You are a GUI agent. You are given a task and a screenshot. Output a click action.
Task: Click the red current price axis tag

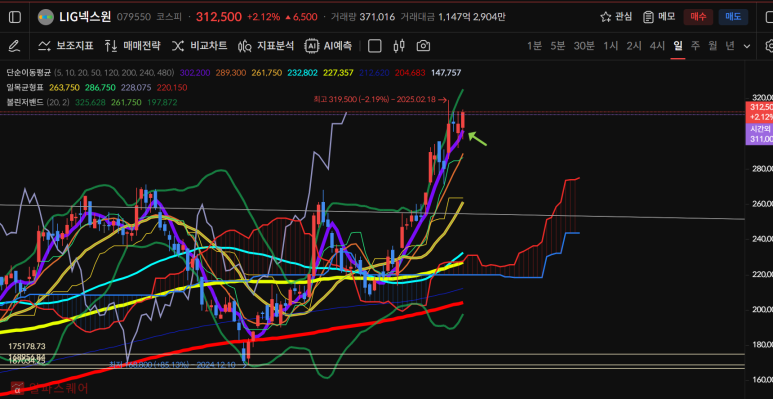coord(760,112)
